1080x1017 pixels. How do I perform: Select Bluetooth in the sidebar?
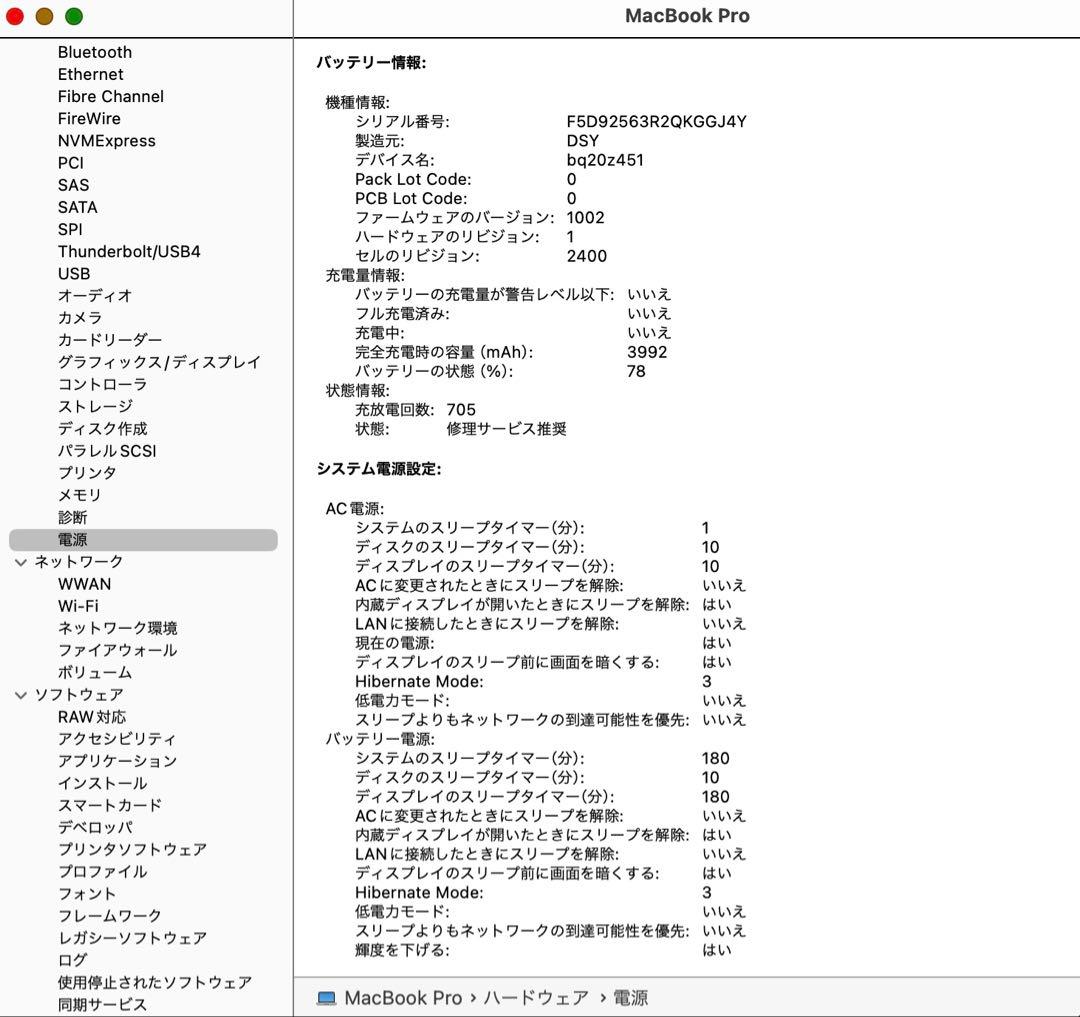click(94, 51)
